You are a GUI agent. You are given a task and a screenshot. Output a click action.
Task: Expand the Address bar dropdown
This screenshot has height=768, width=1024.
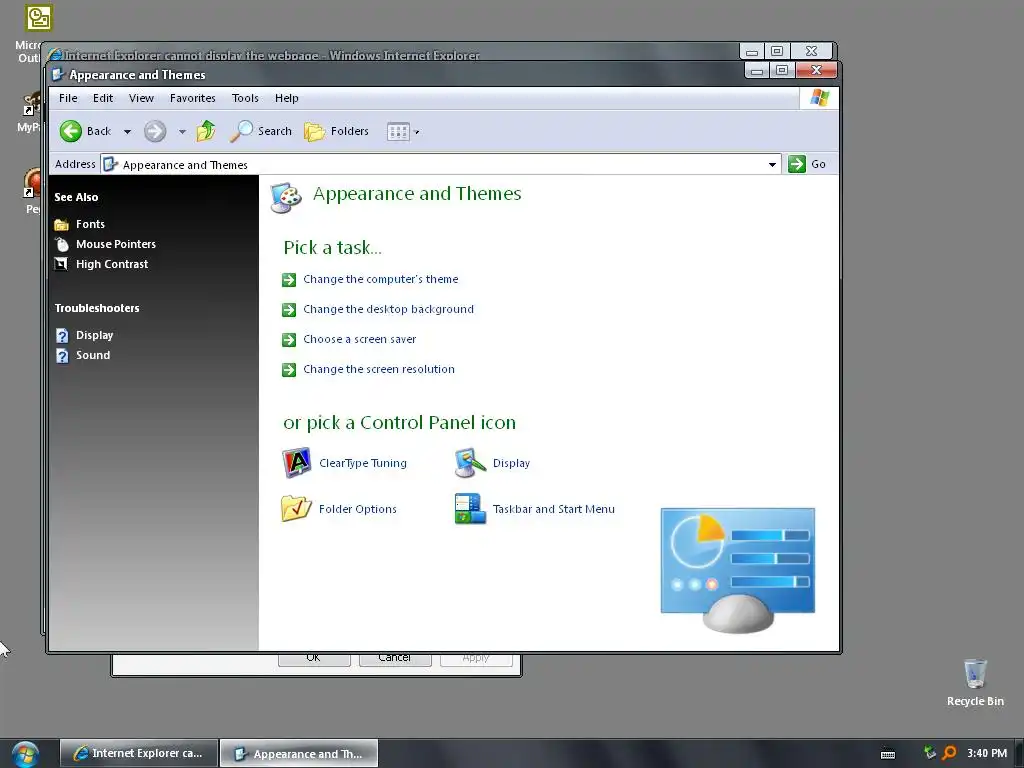[x=772, y=165]
